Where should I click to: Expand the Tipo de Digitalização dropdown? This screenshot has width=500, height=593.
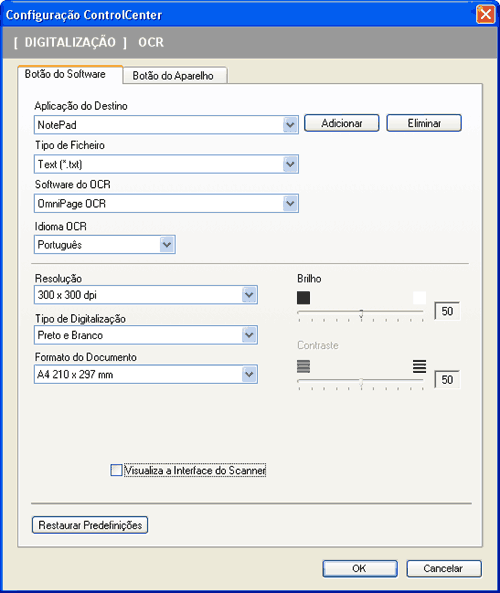[x=249, y=335]
